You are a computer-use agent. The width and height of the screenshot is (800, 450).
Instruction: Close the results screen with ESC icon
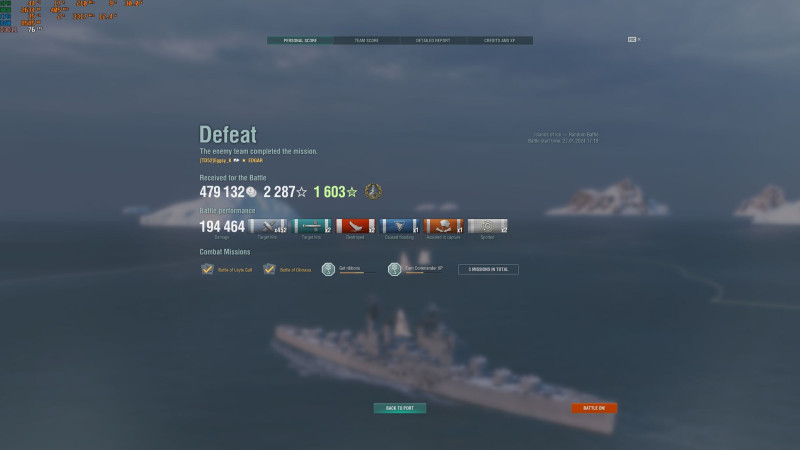(x=634, y=39)
